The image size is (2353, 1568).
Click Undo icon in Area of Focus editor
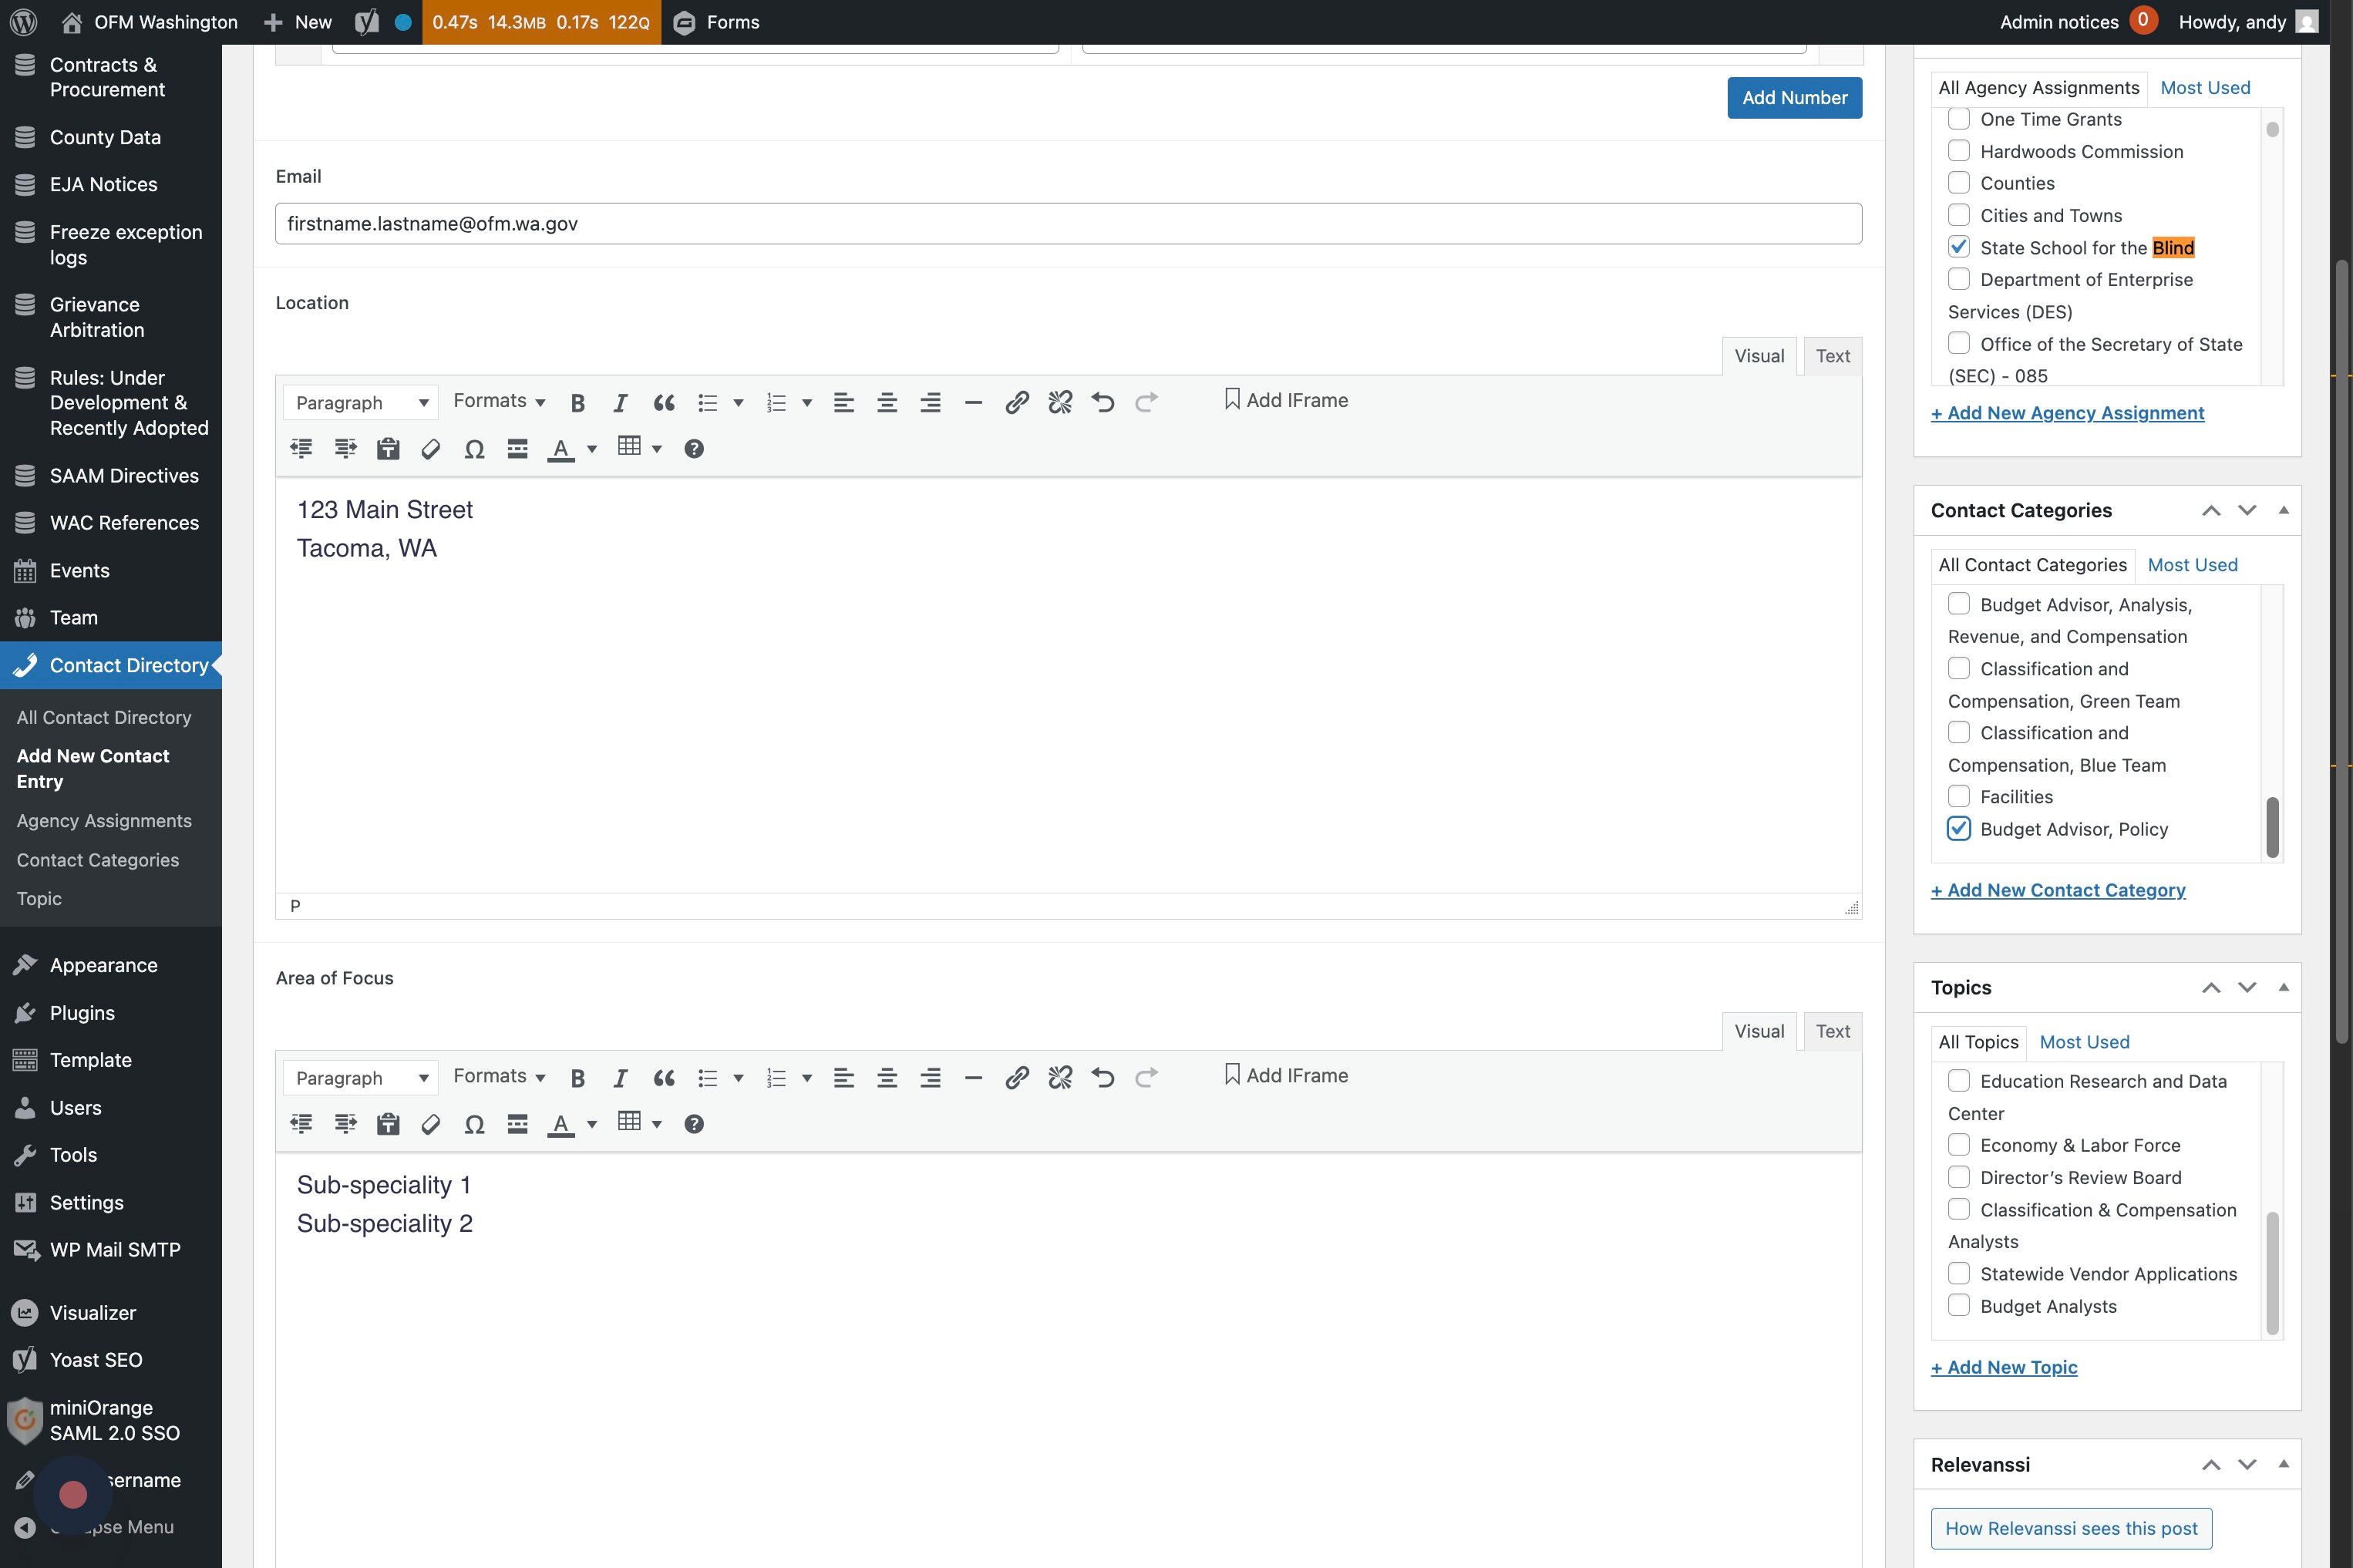[1102, 1078]
